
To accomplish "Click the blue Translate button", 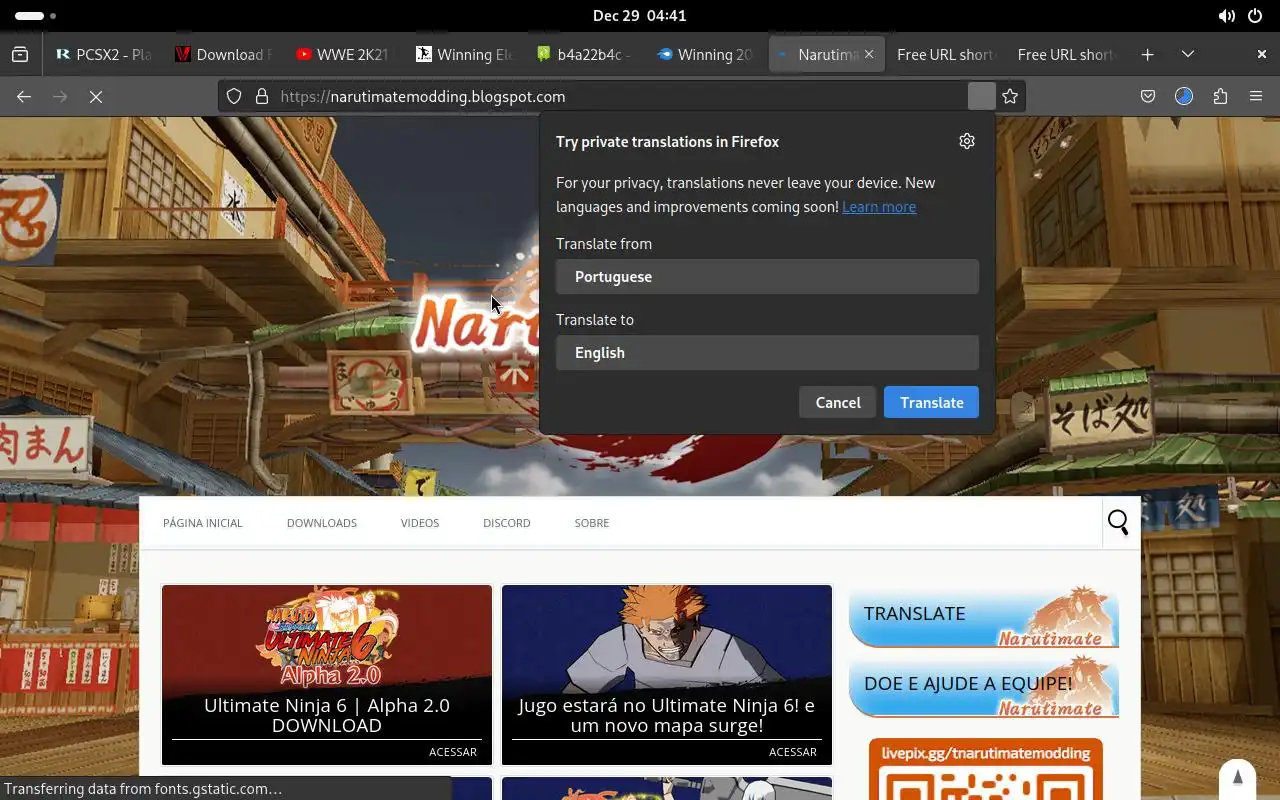I will (931, 403).
